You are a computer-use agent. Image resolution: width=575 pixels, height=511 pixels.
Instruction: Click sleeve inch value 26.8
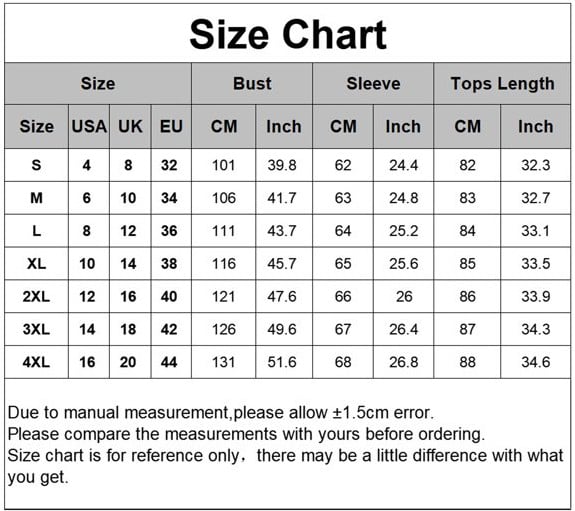tap(403, 362)
